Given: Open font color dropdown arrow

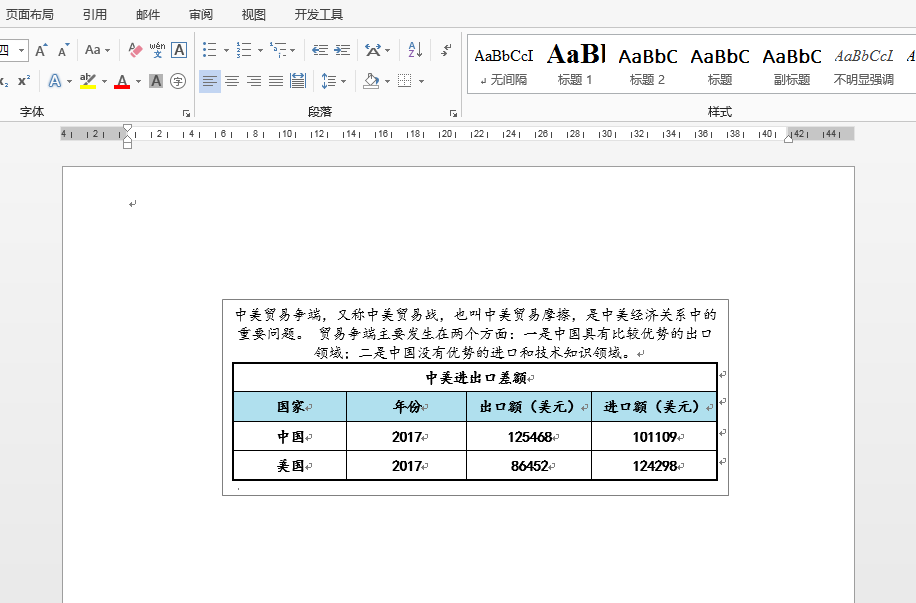Looking at the screenshot, I should point(138,81).
